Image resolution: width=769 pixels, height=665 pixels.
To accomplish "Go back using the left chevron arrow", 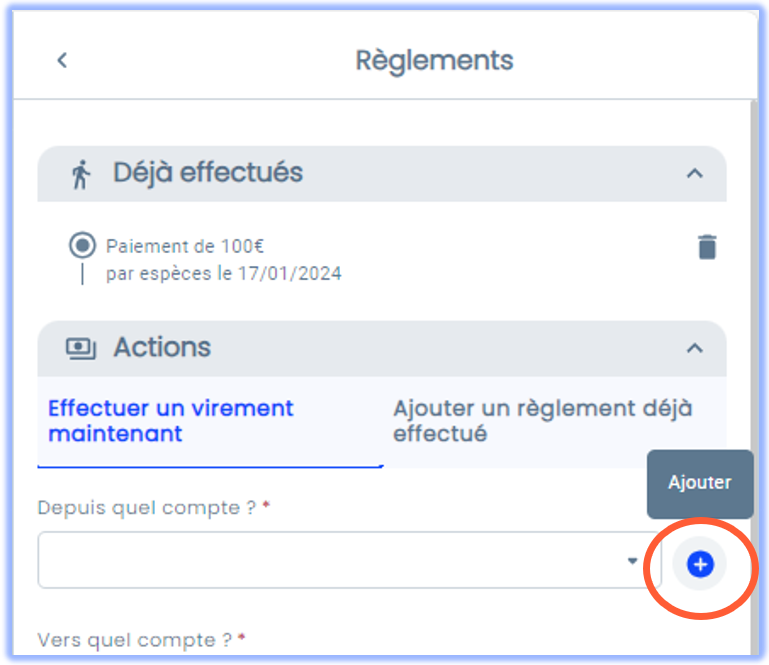I will [62, 60].
